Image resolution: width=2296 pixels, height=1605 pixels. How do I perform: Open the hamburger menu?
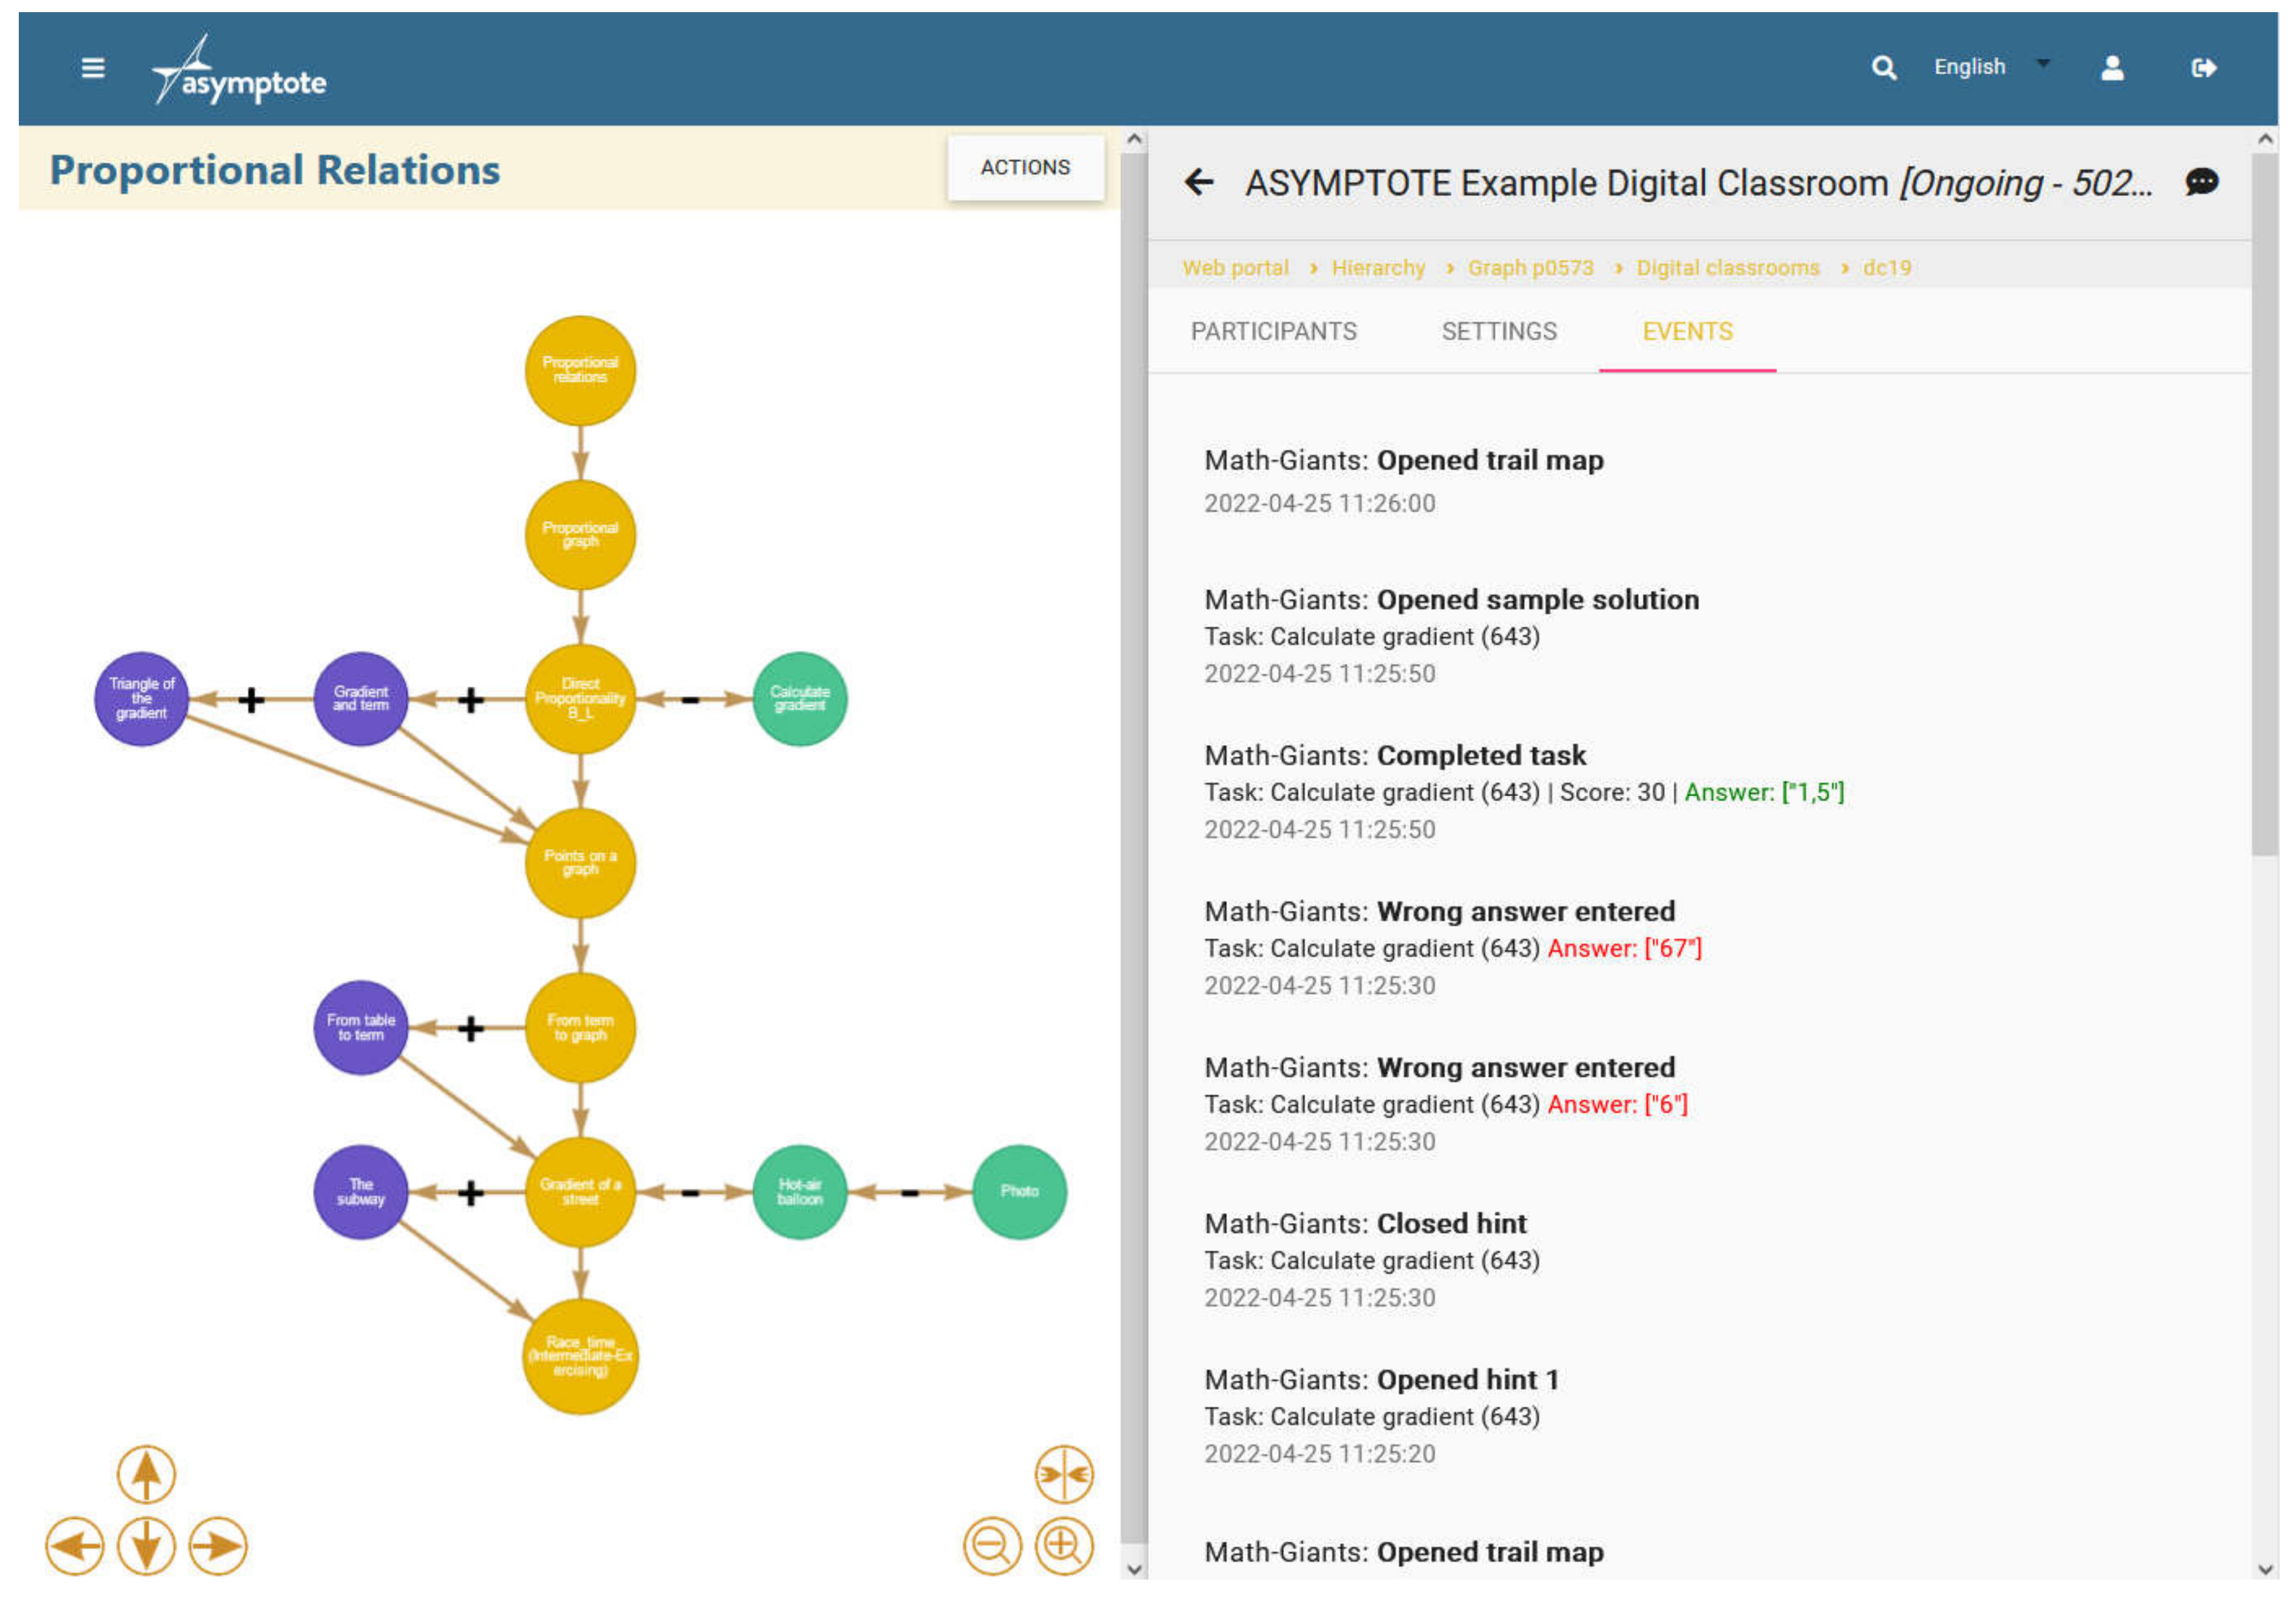click(93, 68)
